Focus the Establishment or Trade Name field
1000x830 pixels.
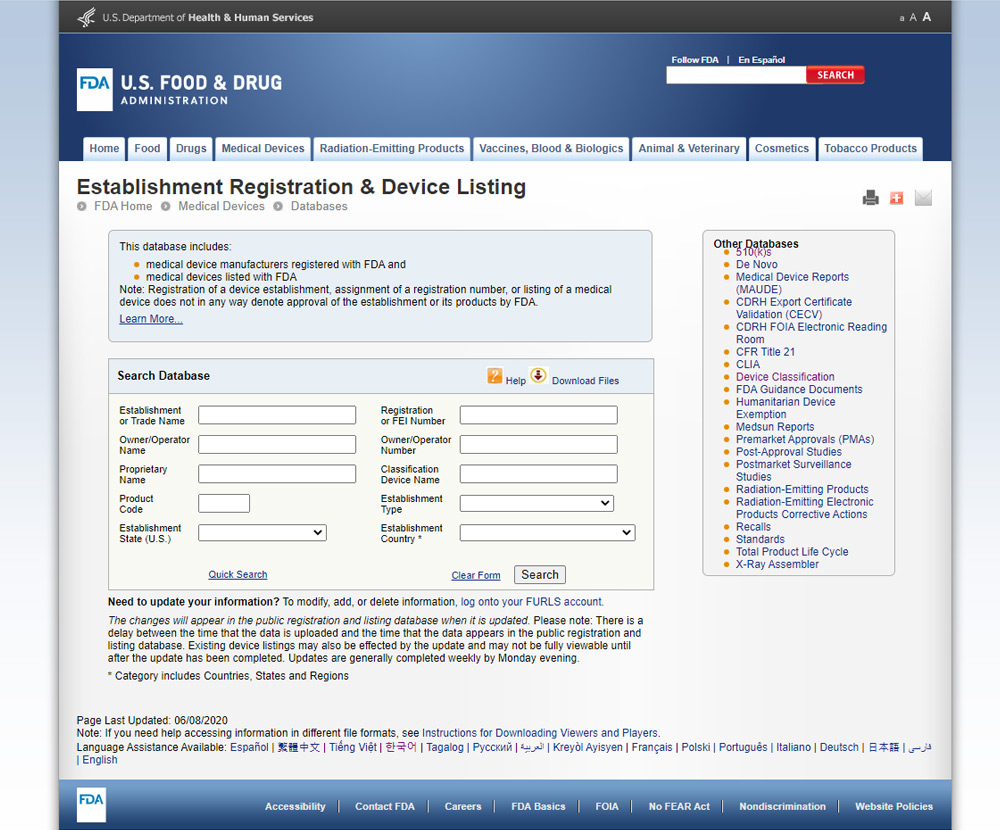[x=277, y=415]
